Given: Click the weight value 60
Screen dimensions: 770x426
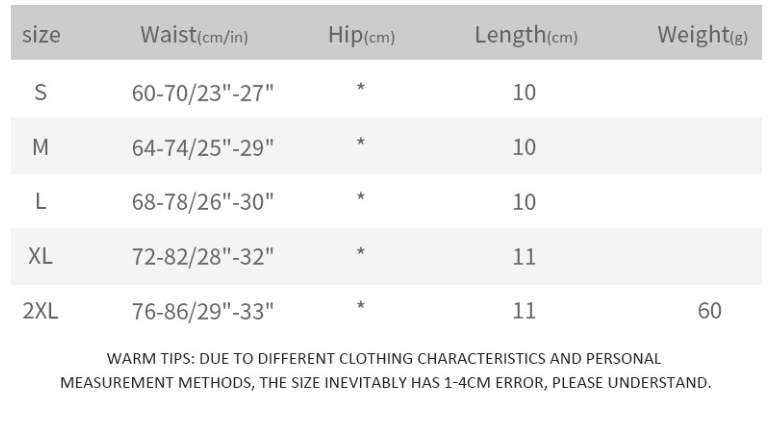Looking at the screenshot, I should 709,311.
